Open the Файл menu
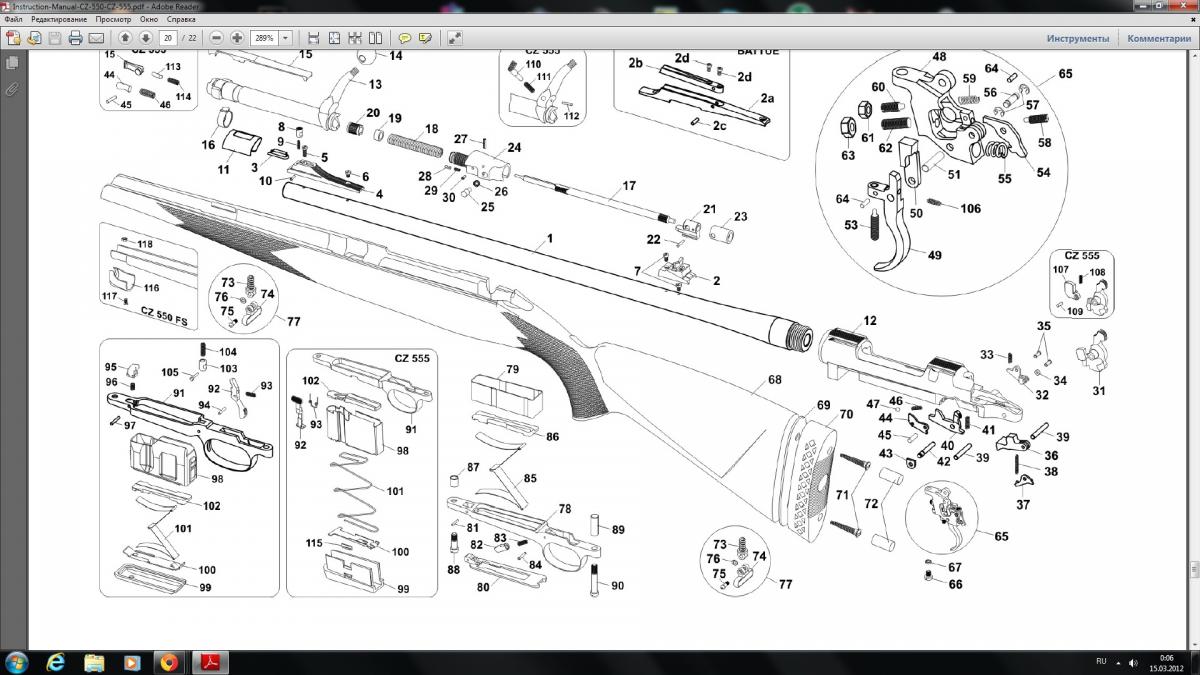1200x675 pixels. 13,19
